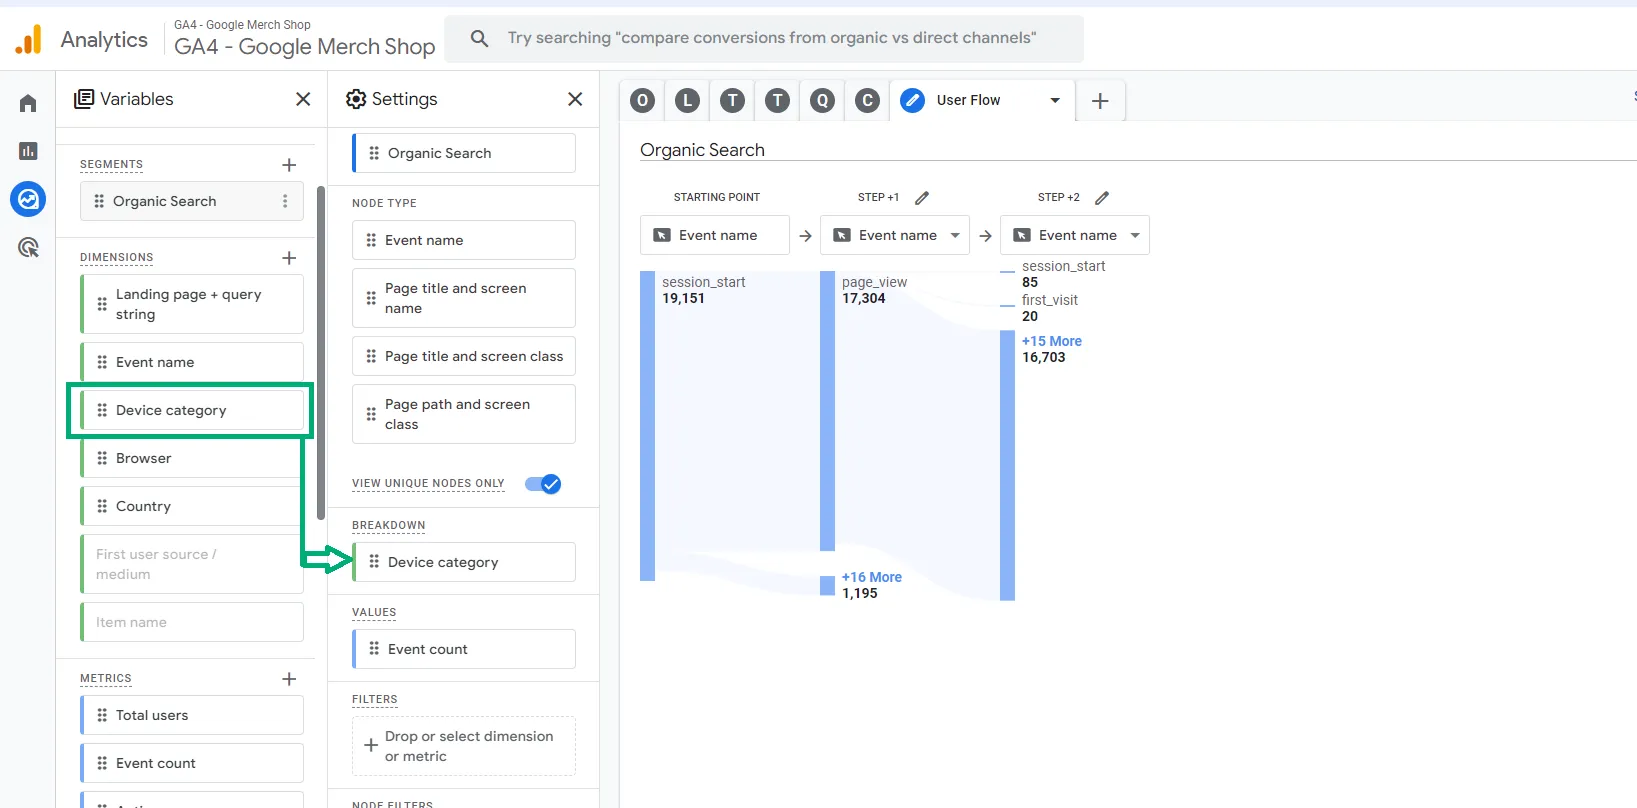Viewport: 1637px width, 808px height.
Task: Open the GA4 - Google Merch Shop property selector
Action: click(304, 38)
